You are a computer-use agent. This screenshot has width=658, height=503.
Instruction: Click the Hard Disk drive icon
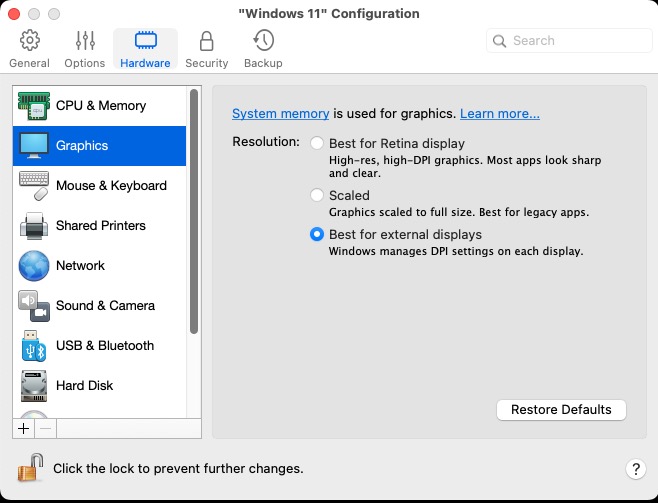coord(34,386)
